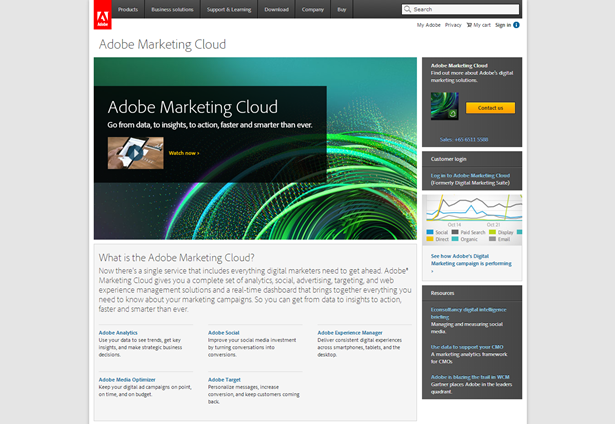
Task: Open the Privacy link
Action: (x=453, y=25)
